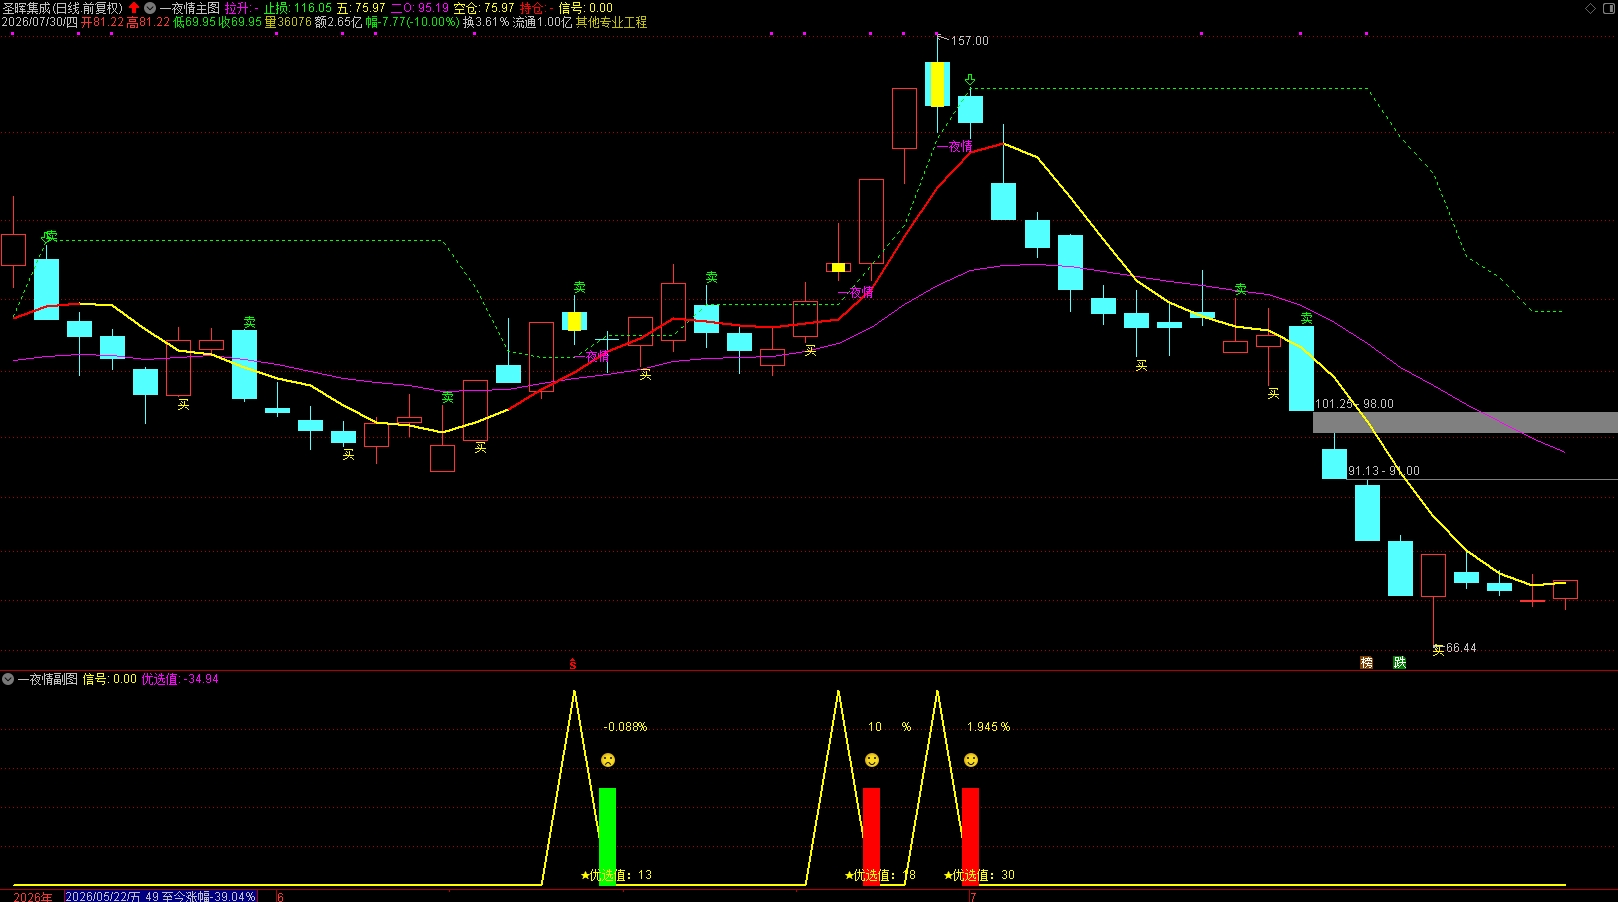Click the smiley face below 1.945 %

[x=971, y=760]
